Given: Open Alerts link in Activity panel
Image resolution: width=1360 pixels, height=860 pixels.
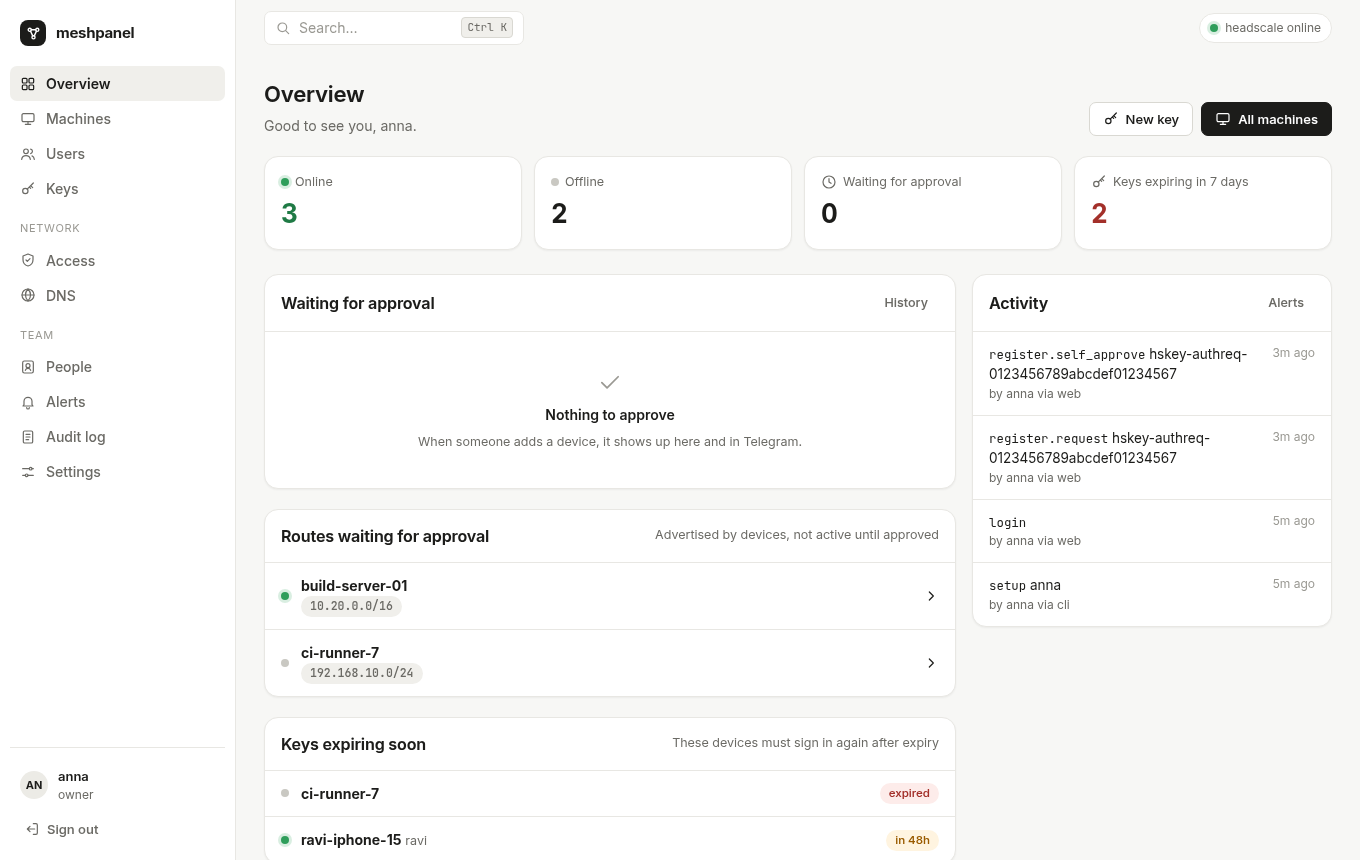Looking at the screenshot, I should point(1286,303).
